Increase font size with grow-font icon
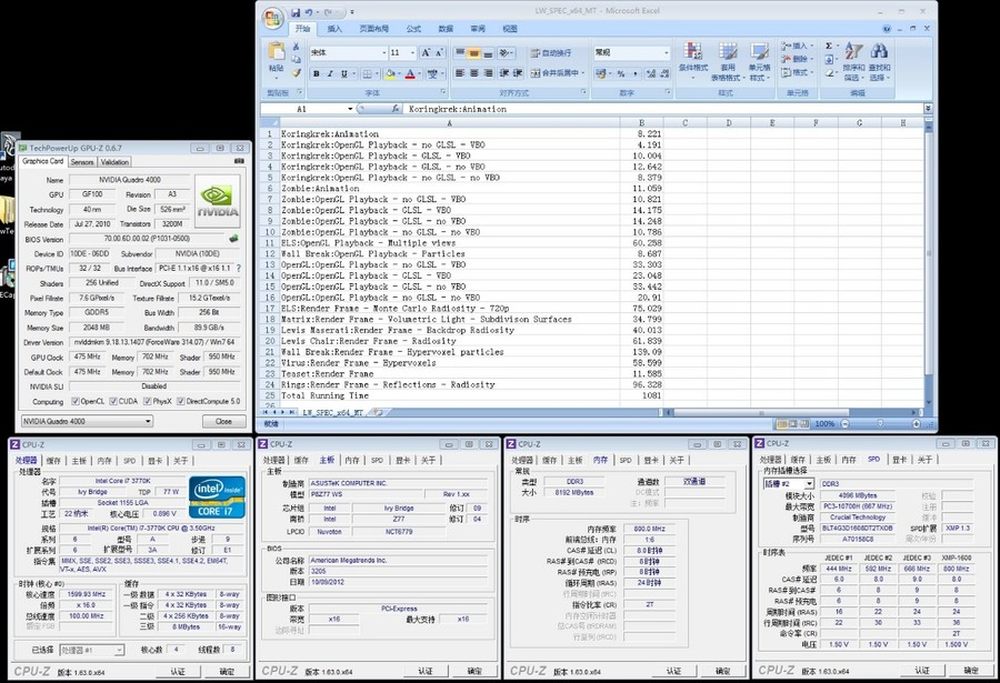Screen dimensions: 1000x683 (425, 52)
